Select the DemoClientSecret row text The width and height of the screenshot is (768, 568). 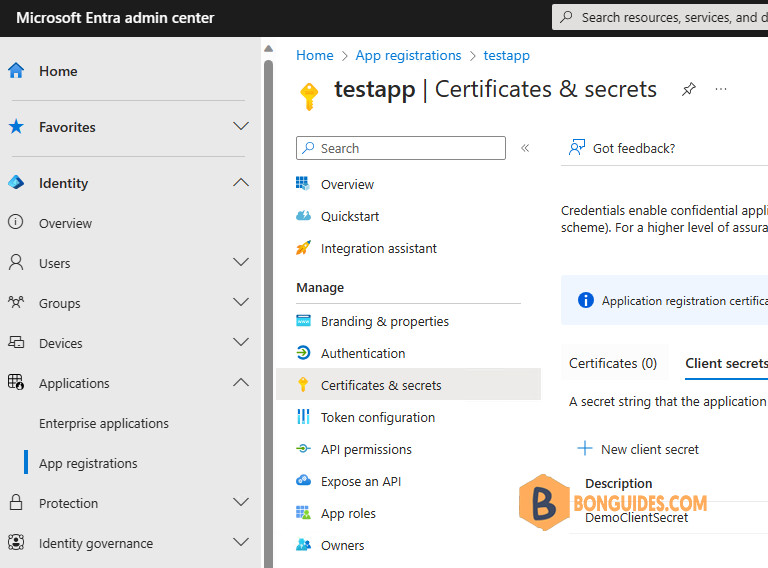point(636,518)
